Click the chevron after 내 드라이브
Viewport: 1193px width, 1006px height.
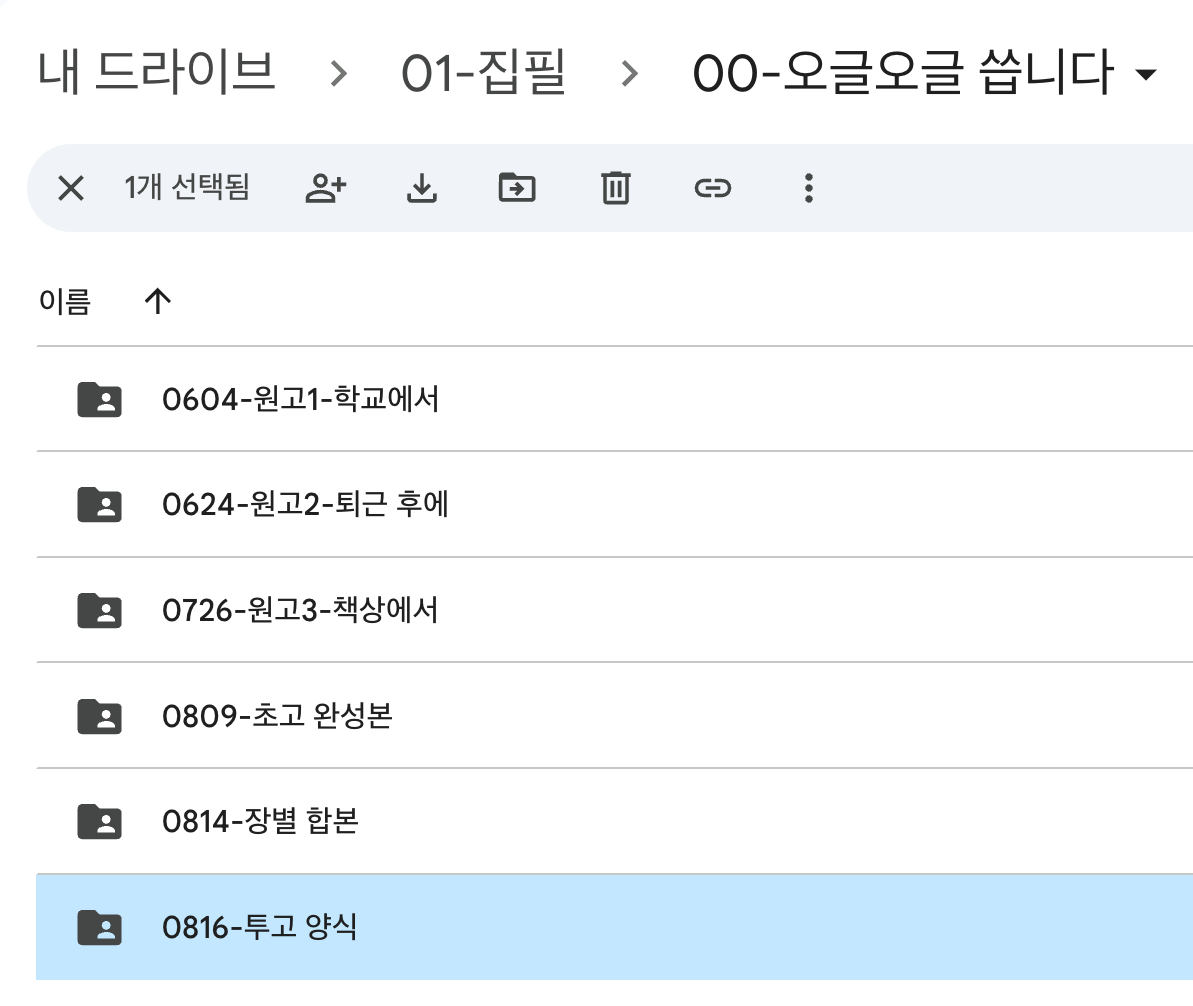click(339, 74)
